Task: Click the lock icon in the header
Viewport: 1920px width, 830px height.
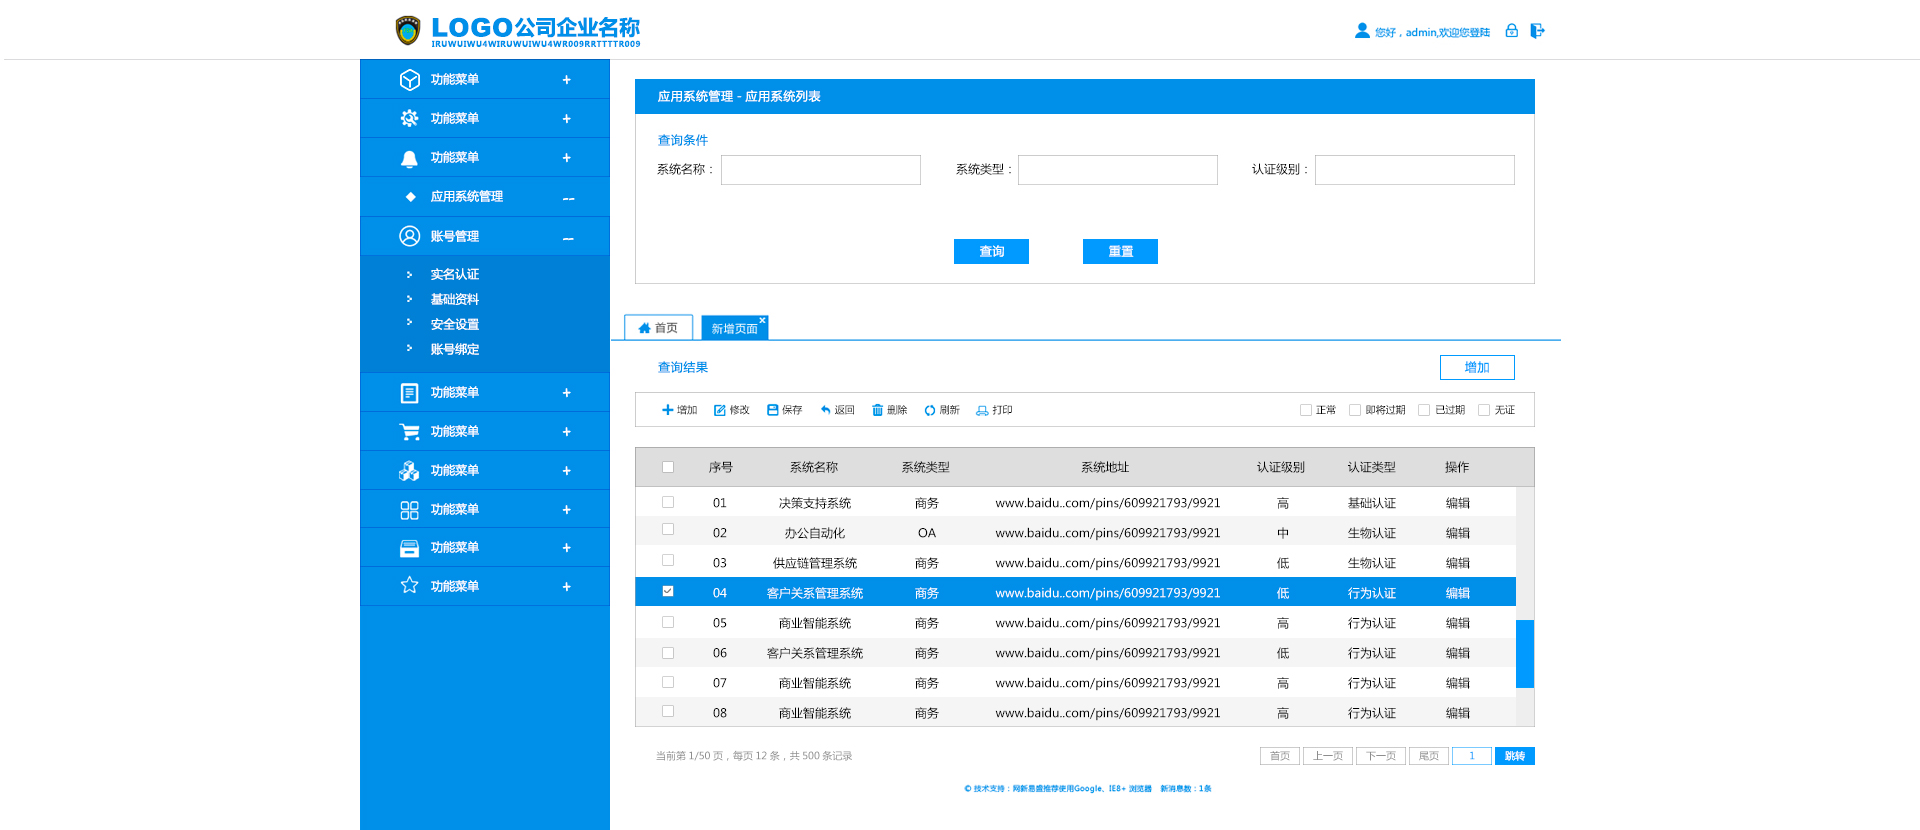Action: click(x=1512, y=31)
